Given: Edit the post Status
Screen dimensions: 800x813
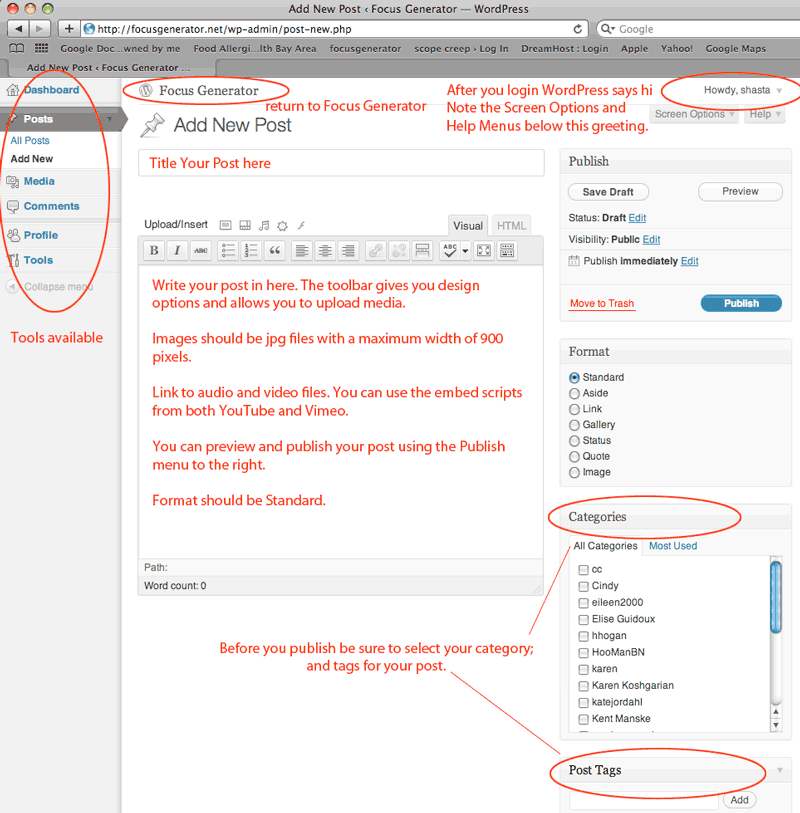Looking at the screenshot, I should [637, 218].
